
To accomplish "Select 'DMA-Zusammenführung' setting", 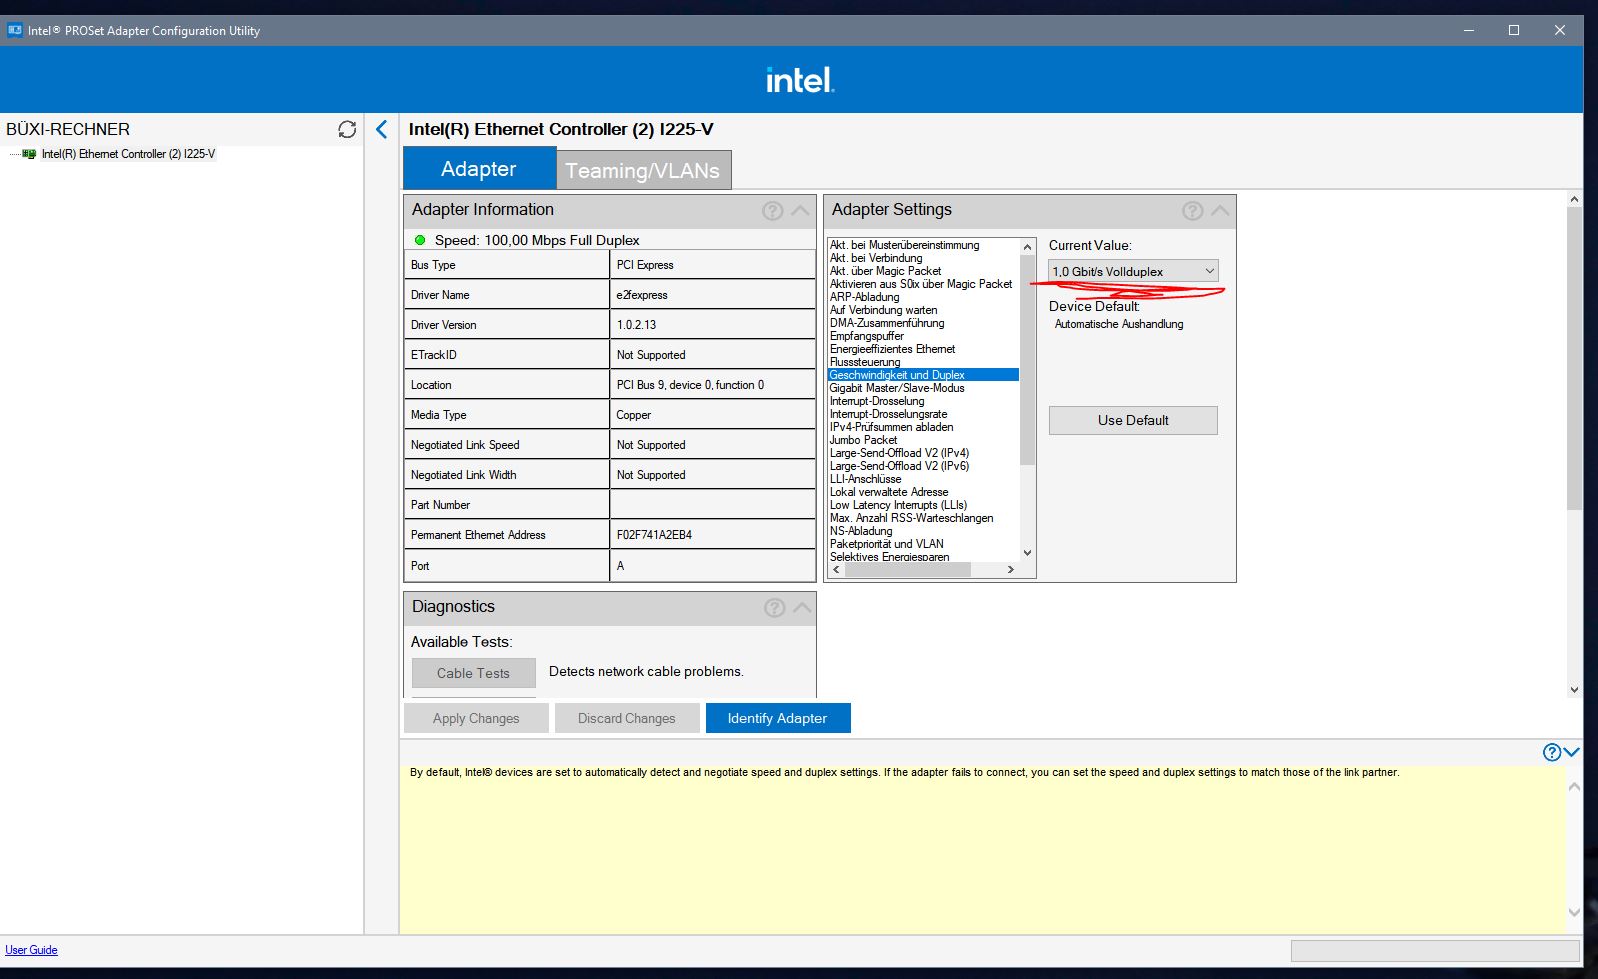I will [x=887, y=323].
